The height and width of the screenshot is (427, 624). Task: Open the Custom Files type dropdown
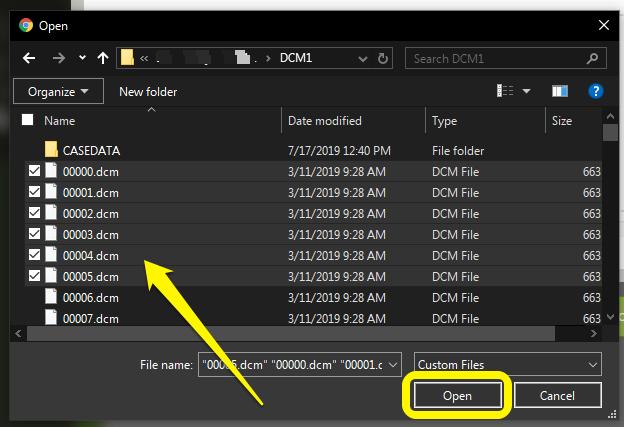coord(508,365)
